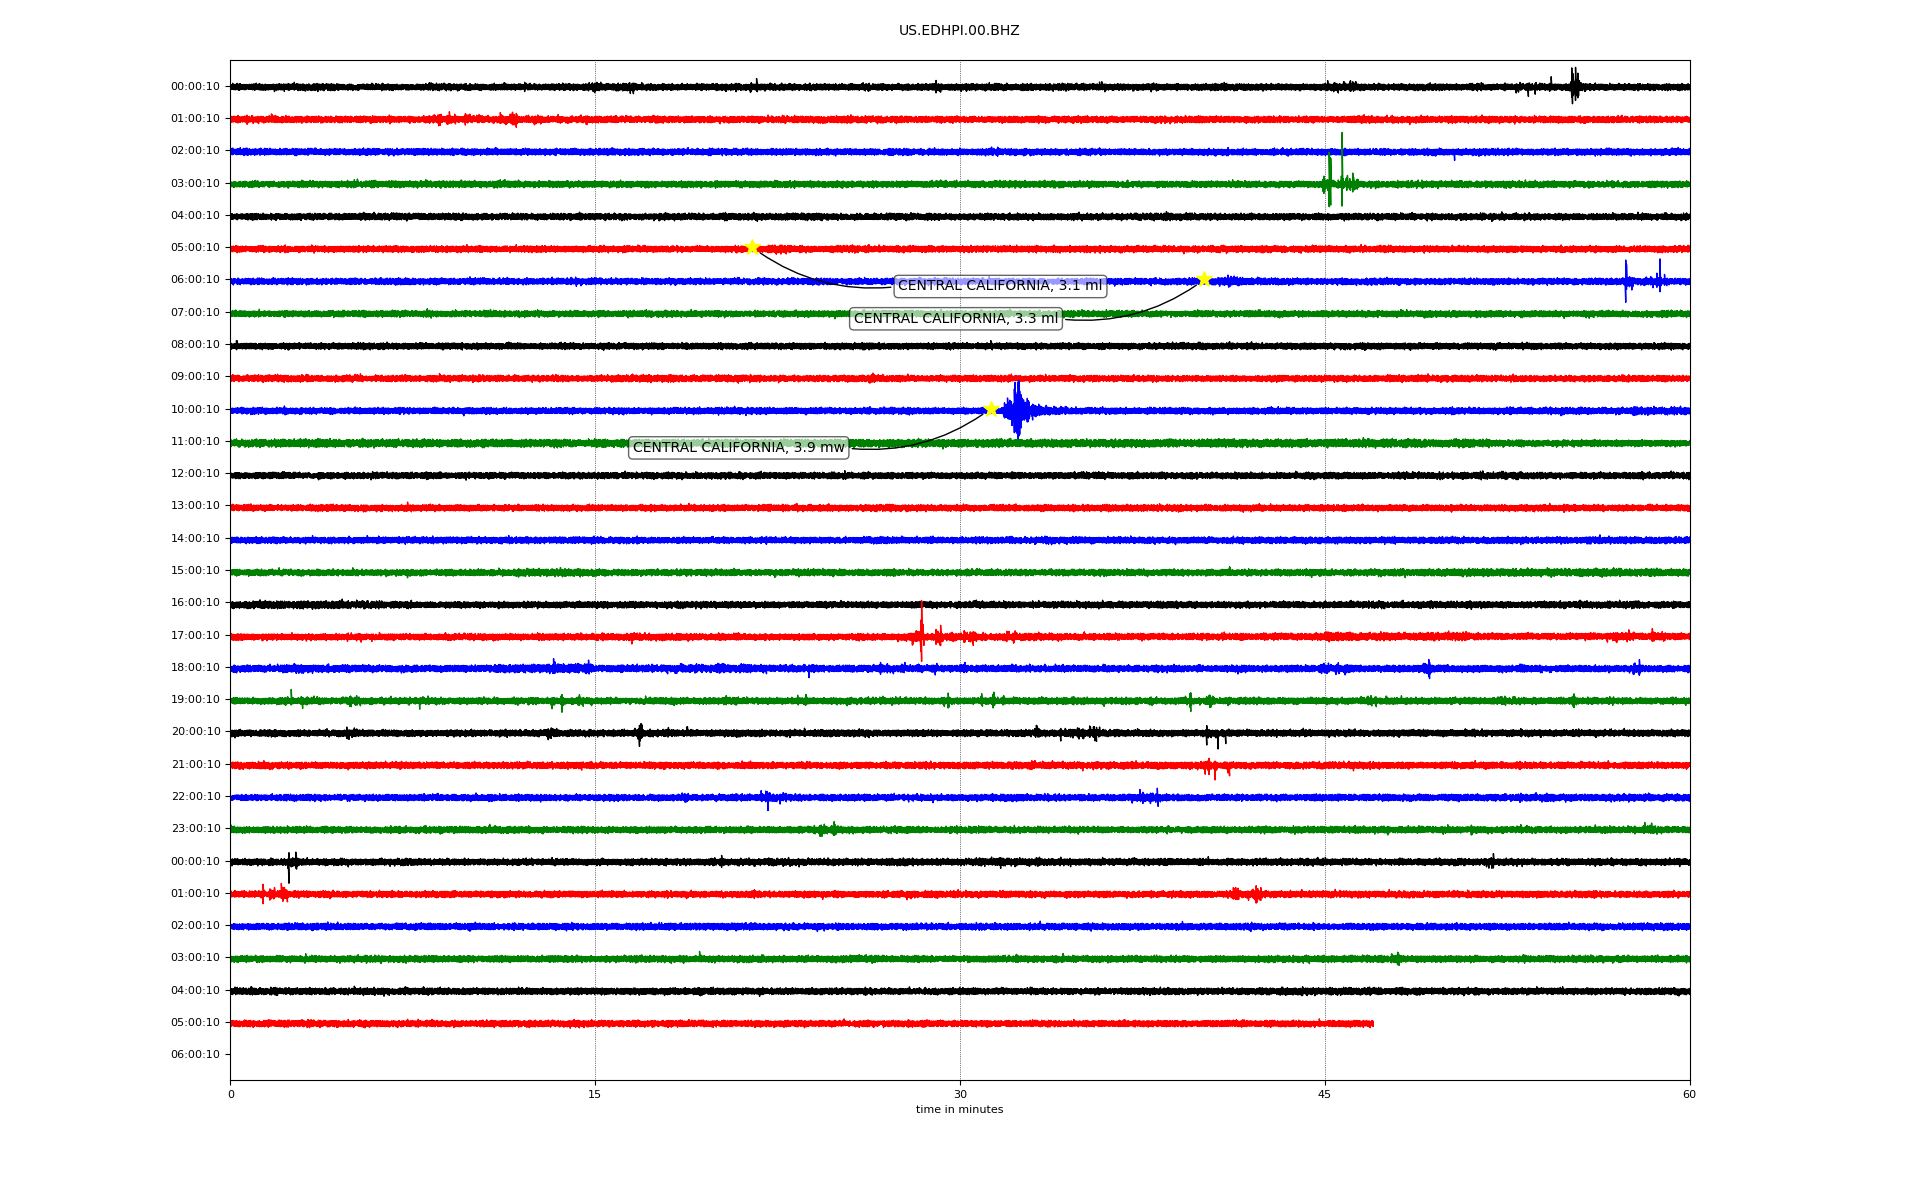Click the 23:00:10 row time label
This screenshot has width=1920, height=1200.
click(195, 829)
